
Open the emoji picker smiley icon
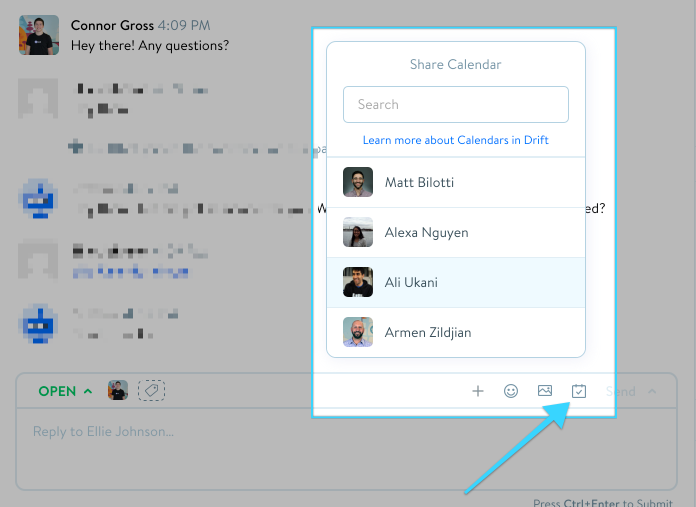[511, 391]
